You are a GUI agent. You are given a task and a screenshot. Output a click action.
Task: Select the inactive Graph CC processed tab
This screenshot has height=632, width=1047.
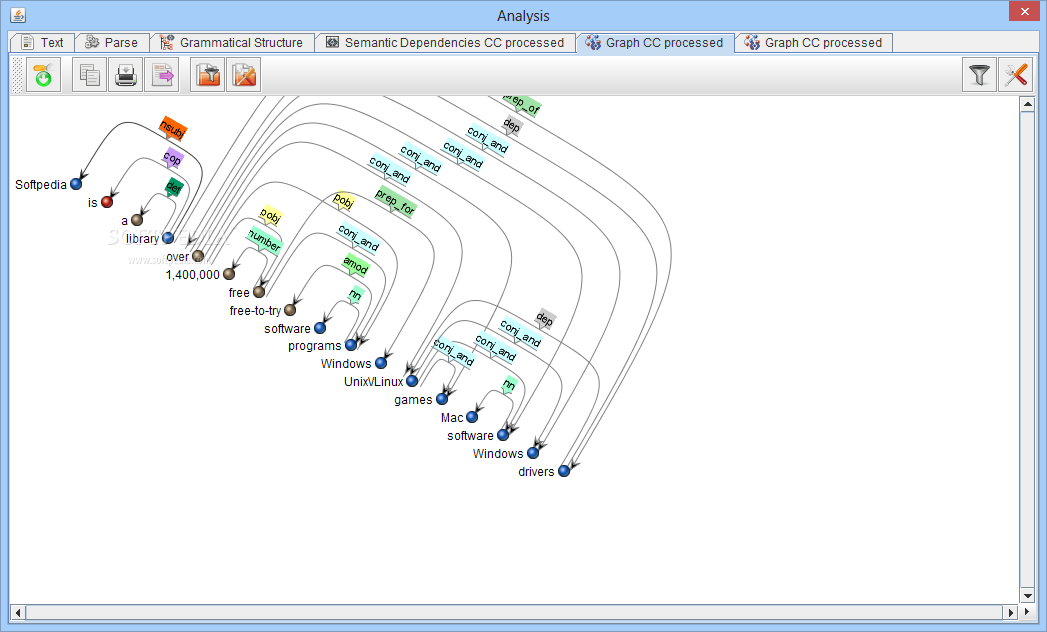[x=813, y=43]
